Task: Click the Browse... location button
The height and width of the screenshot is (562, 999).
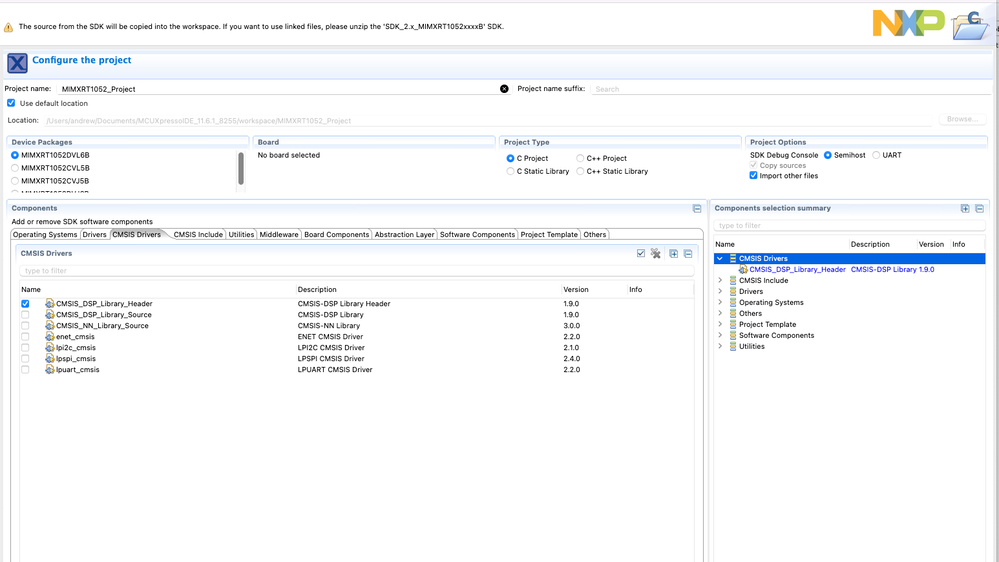Action: click(x=962, y=119)
